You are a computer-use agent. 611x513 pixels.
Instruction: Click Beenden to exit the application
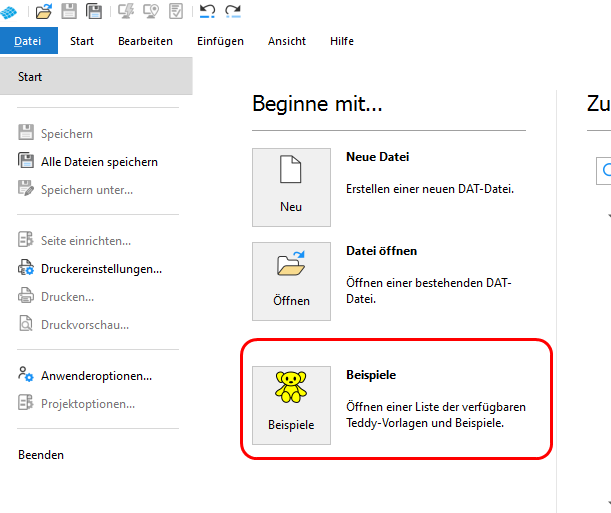coord(41,455)
